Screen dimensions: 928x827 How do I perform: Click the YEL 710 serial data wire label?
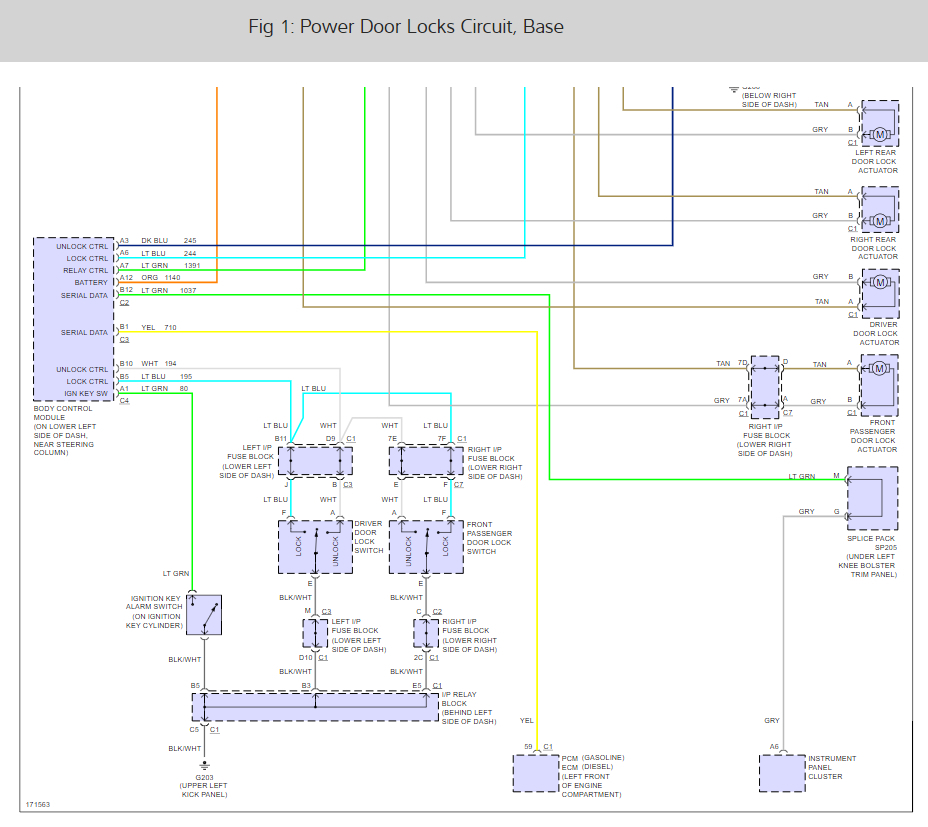(162, 327)
